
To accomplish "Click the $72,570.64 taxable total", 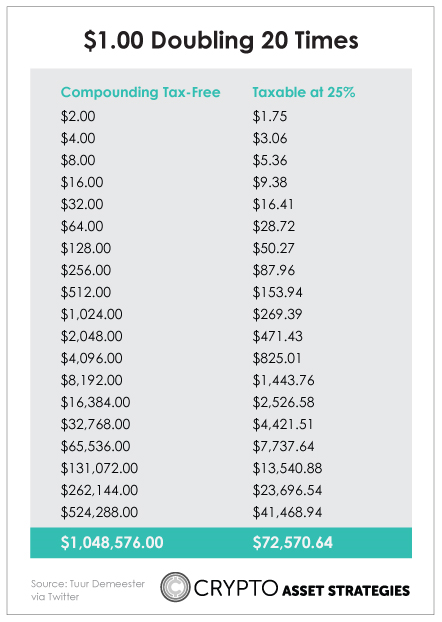I will pyautogui.click(x=293, y=542).
